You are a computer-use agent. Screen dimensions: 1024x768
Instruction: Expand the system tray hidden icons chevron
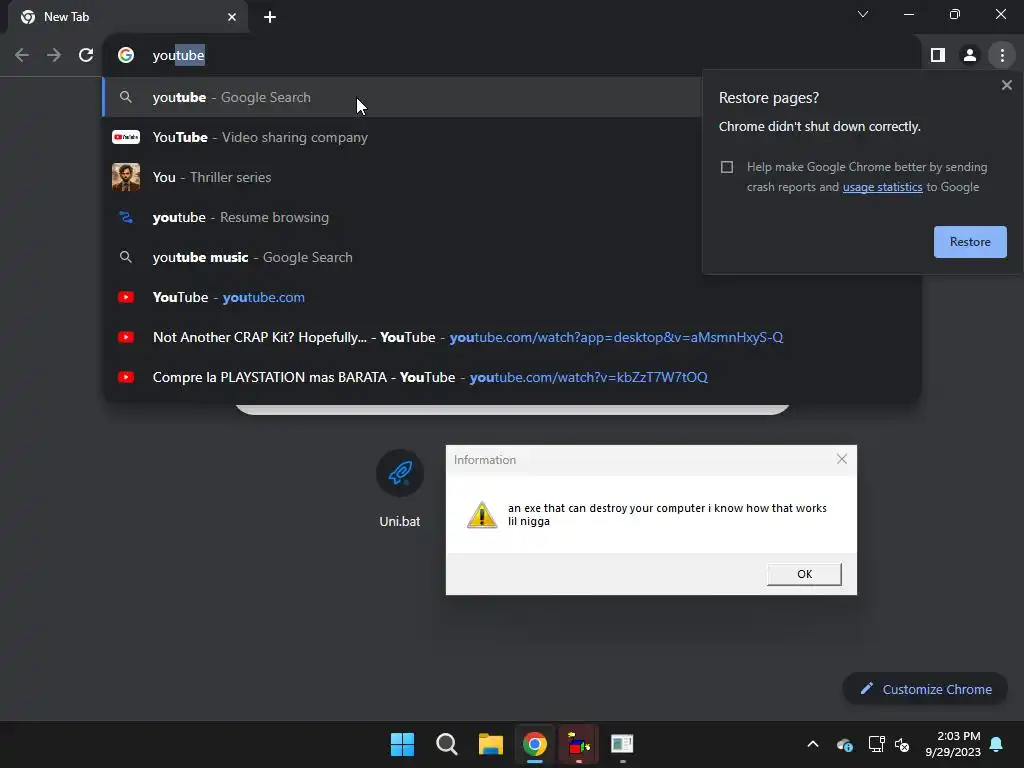pos(812,744)
